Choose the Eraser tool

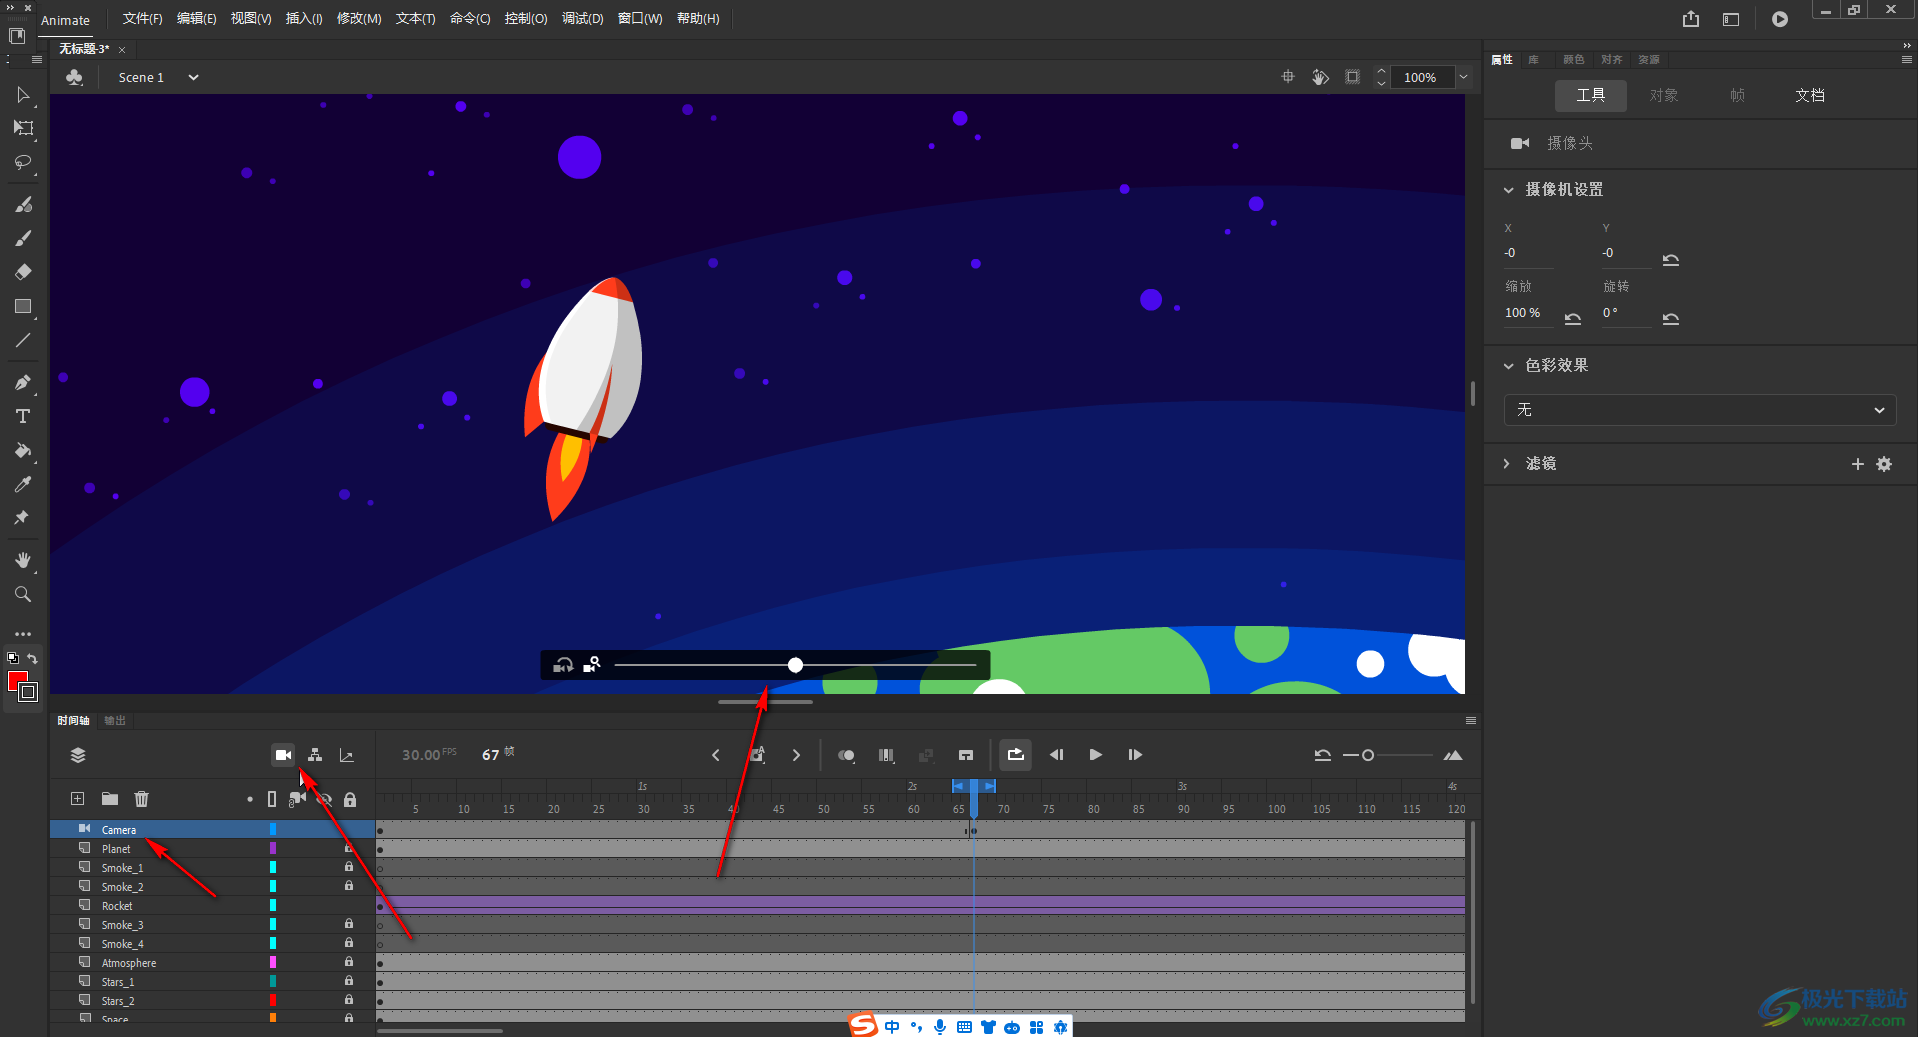23,272
